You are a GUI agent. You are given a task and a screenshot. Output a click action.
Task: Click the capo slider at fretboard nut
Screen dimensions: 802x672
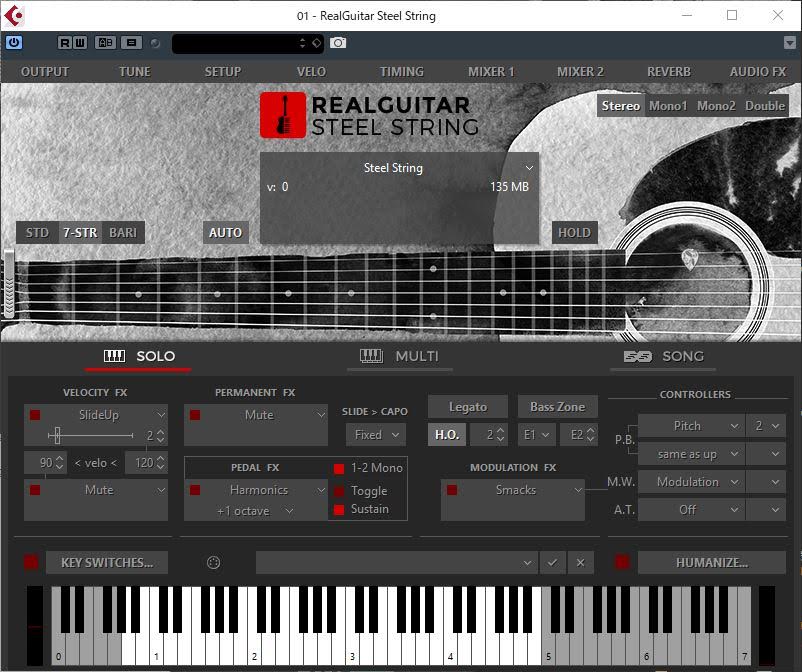(x=9, y=284)
